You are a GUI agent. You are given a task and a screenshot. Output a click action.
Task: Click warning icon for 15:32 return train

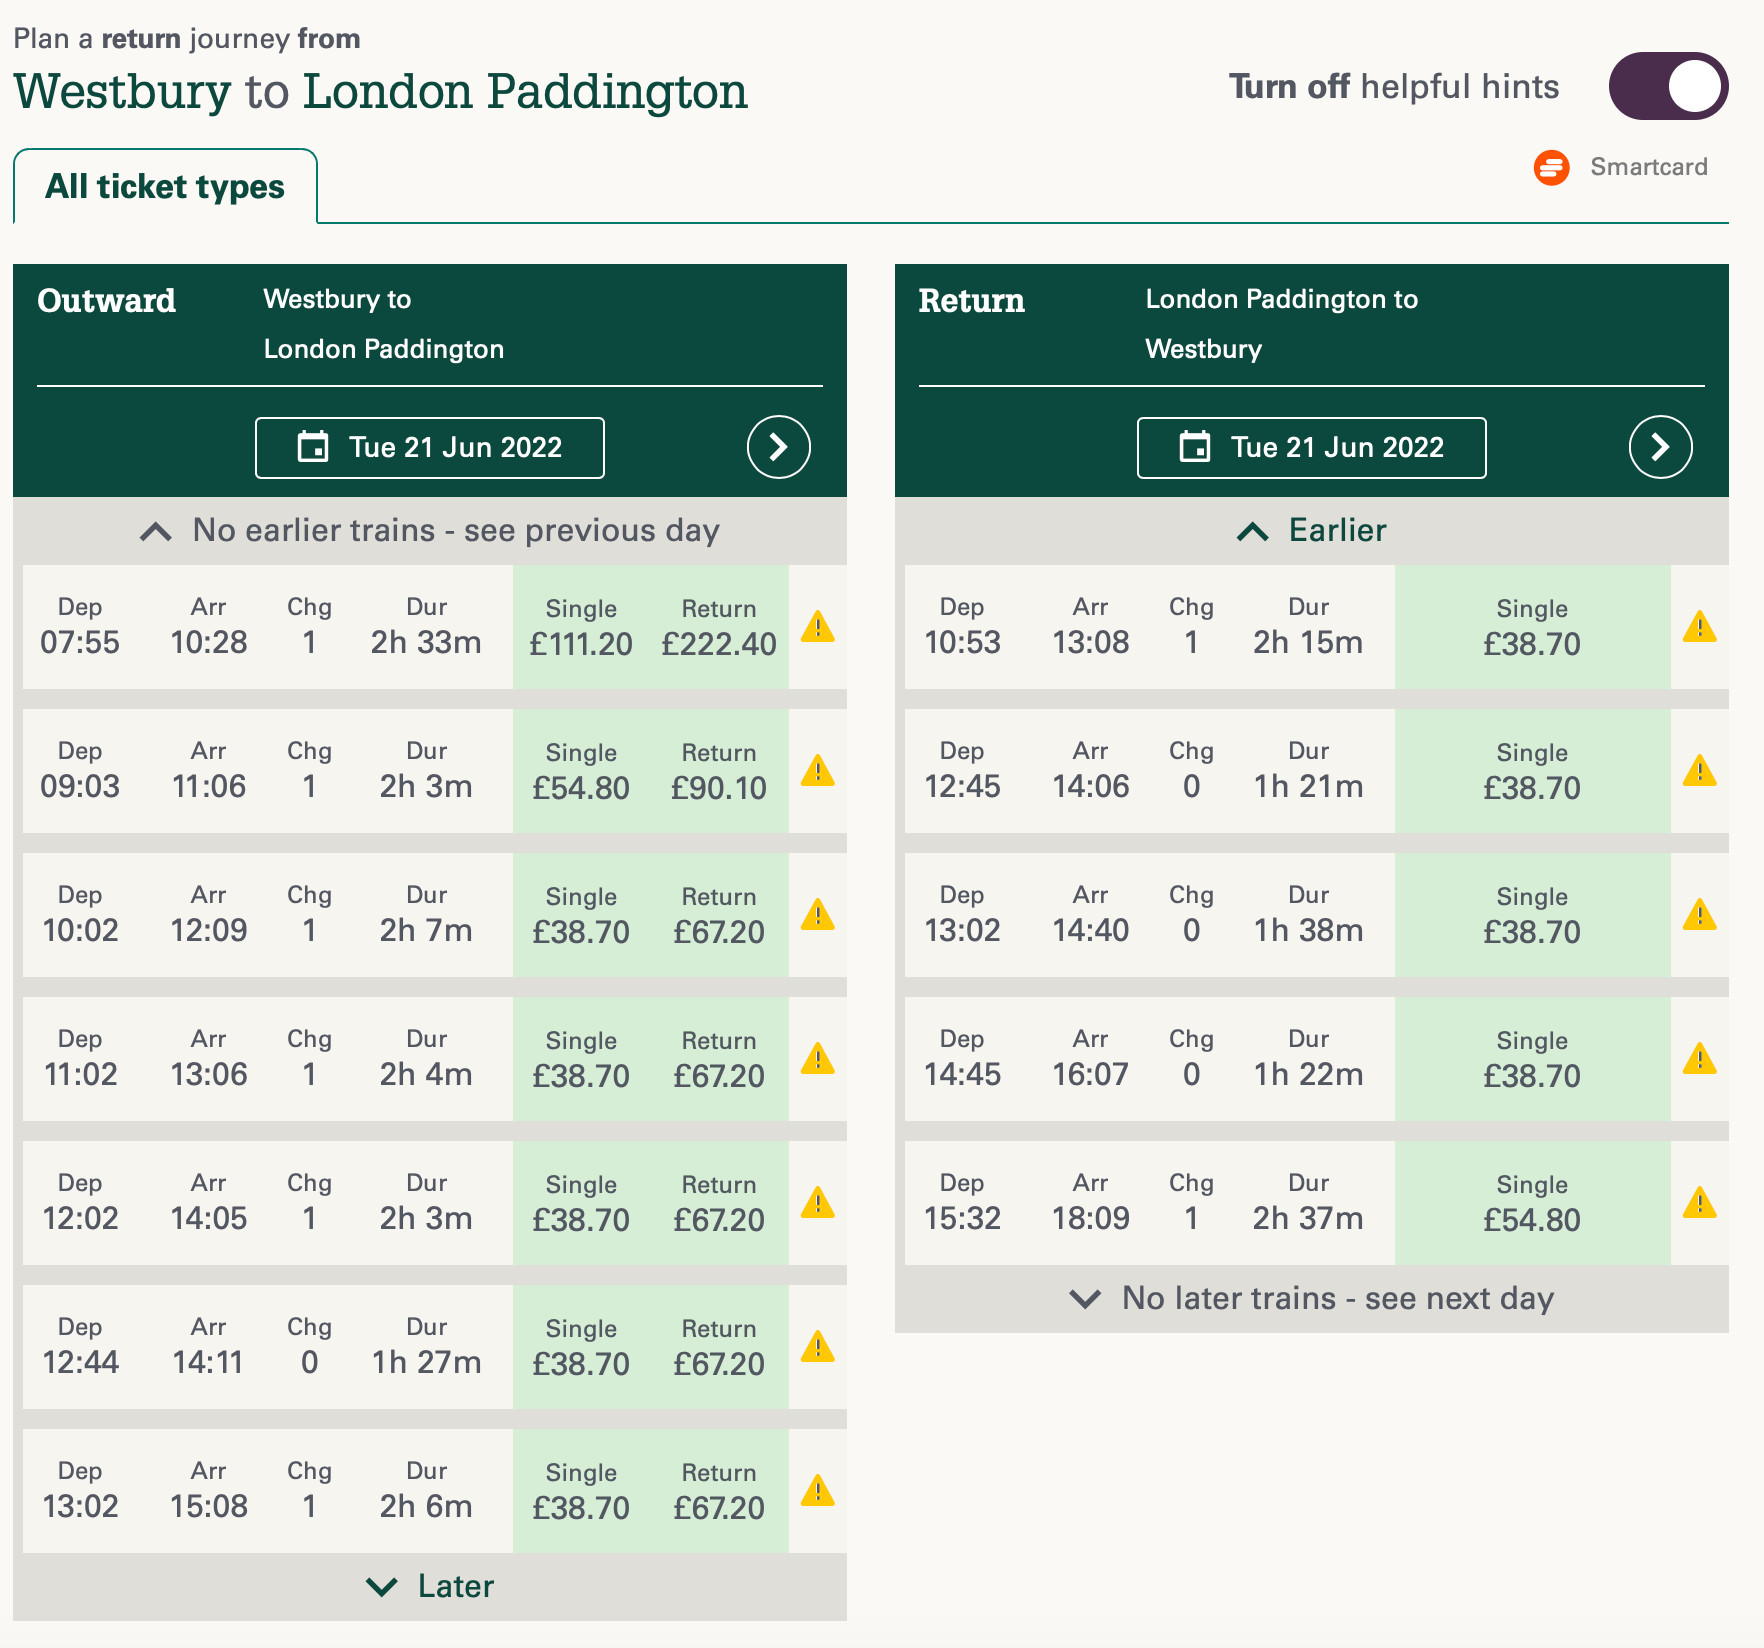[x=1699, y=1203]
